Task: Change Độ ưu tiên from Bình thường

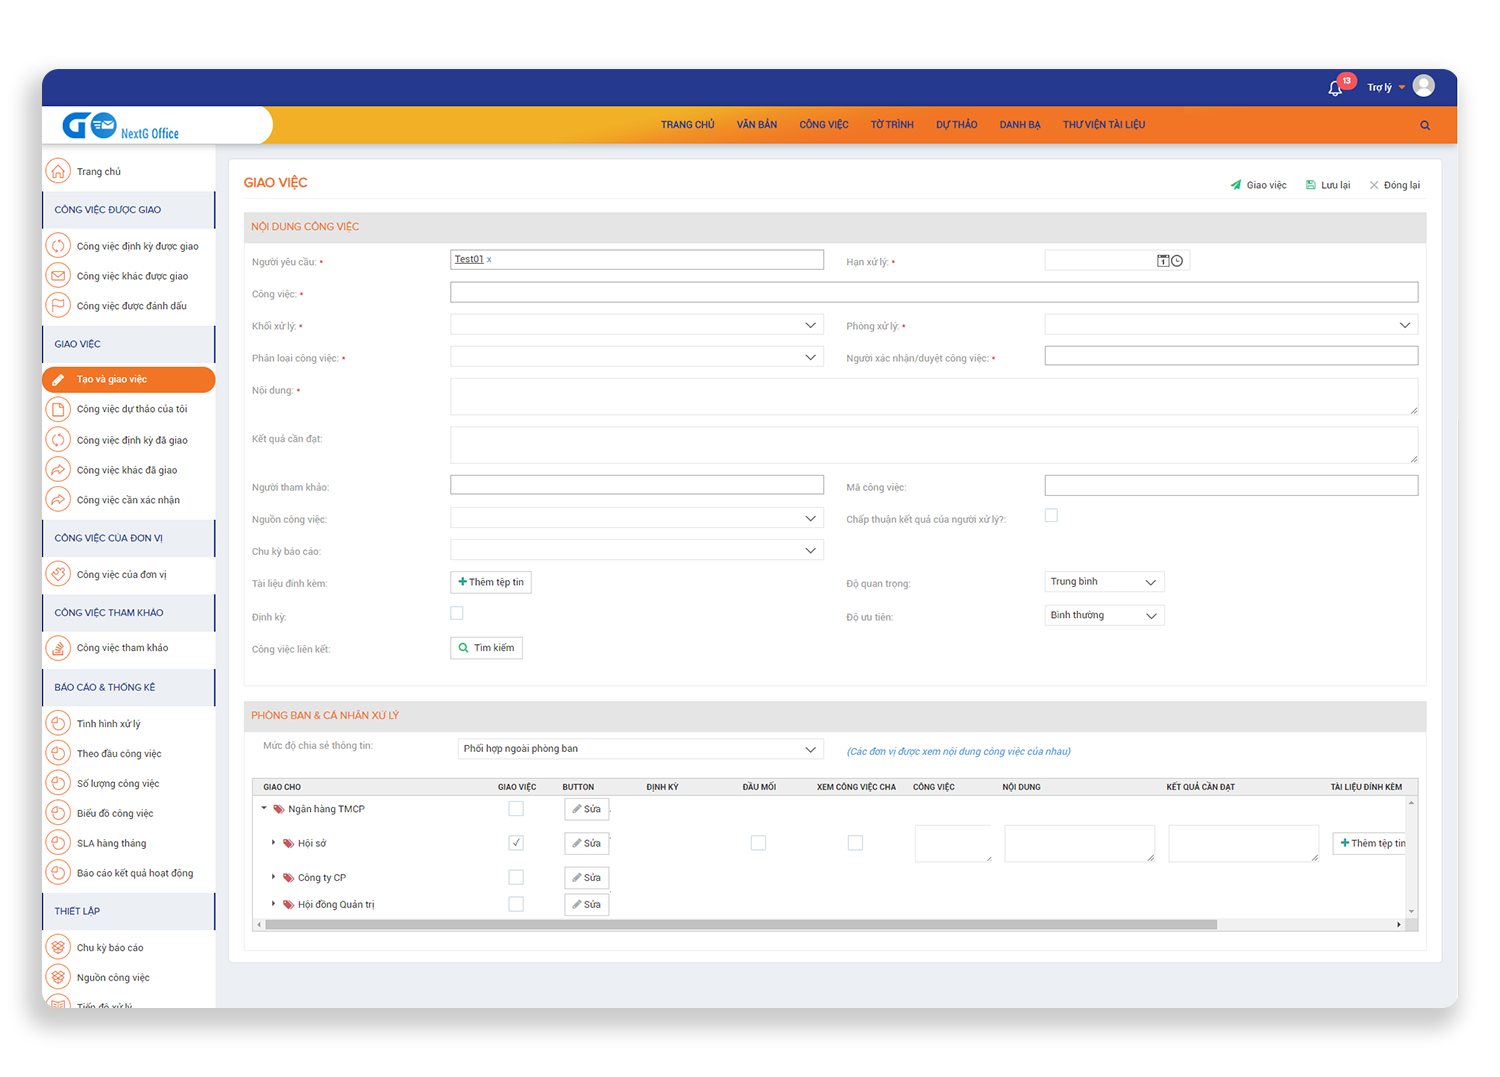Action: coord(1104,616)
